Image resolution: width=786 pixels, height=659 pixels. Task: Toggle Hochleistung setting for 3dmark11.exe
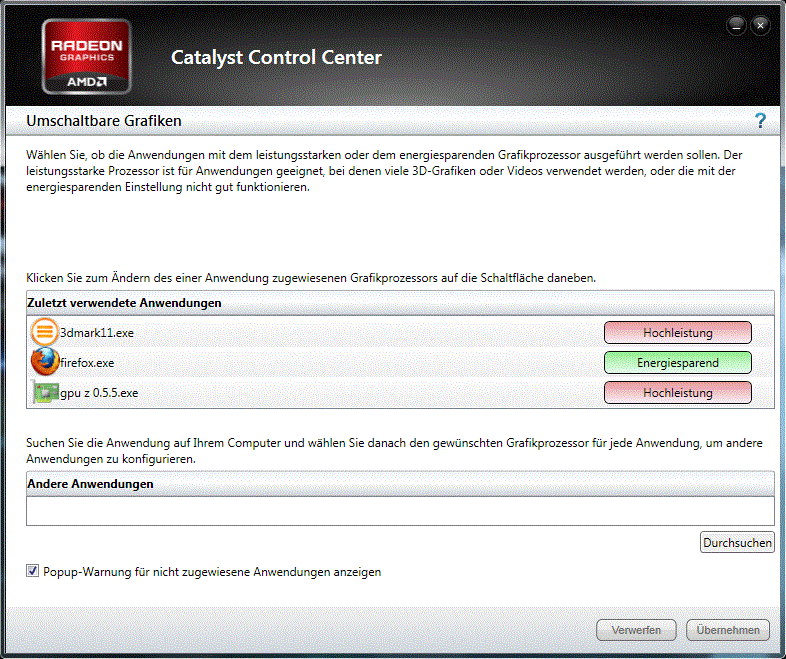678,333
